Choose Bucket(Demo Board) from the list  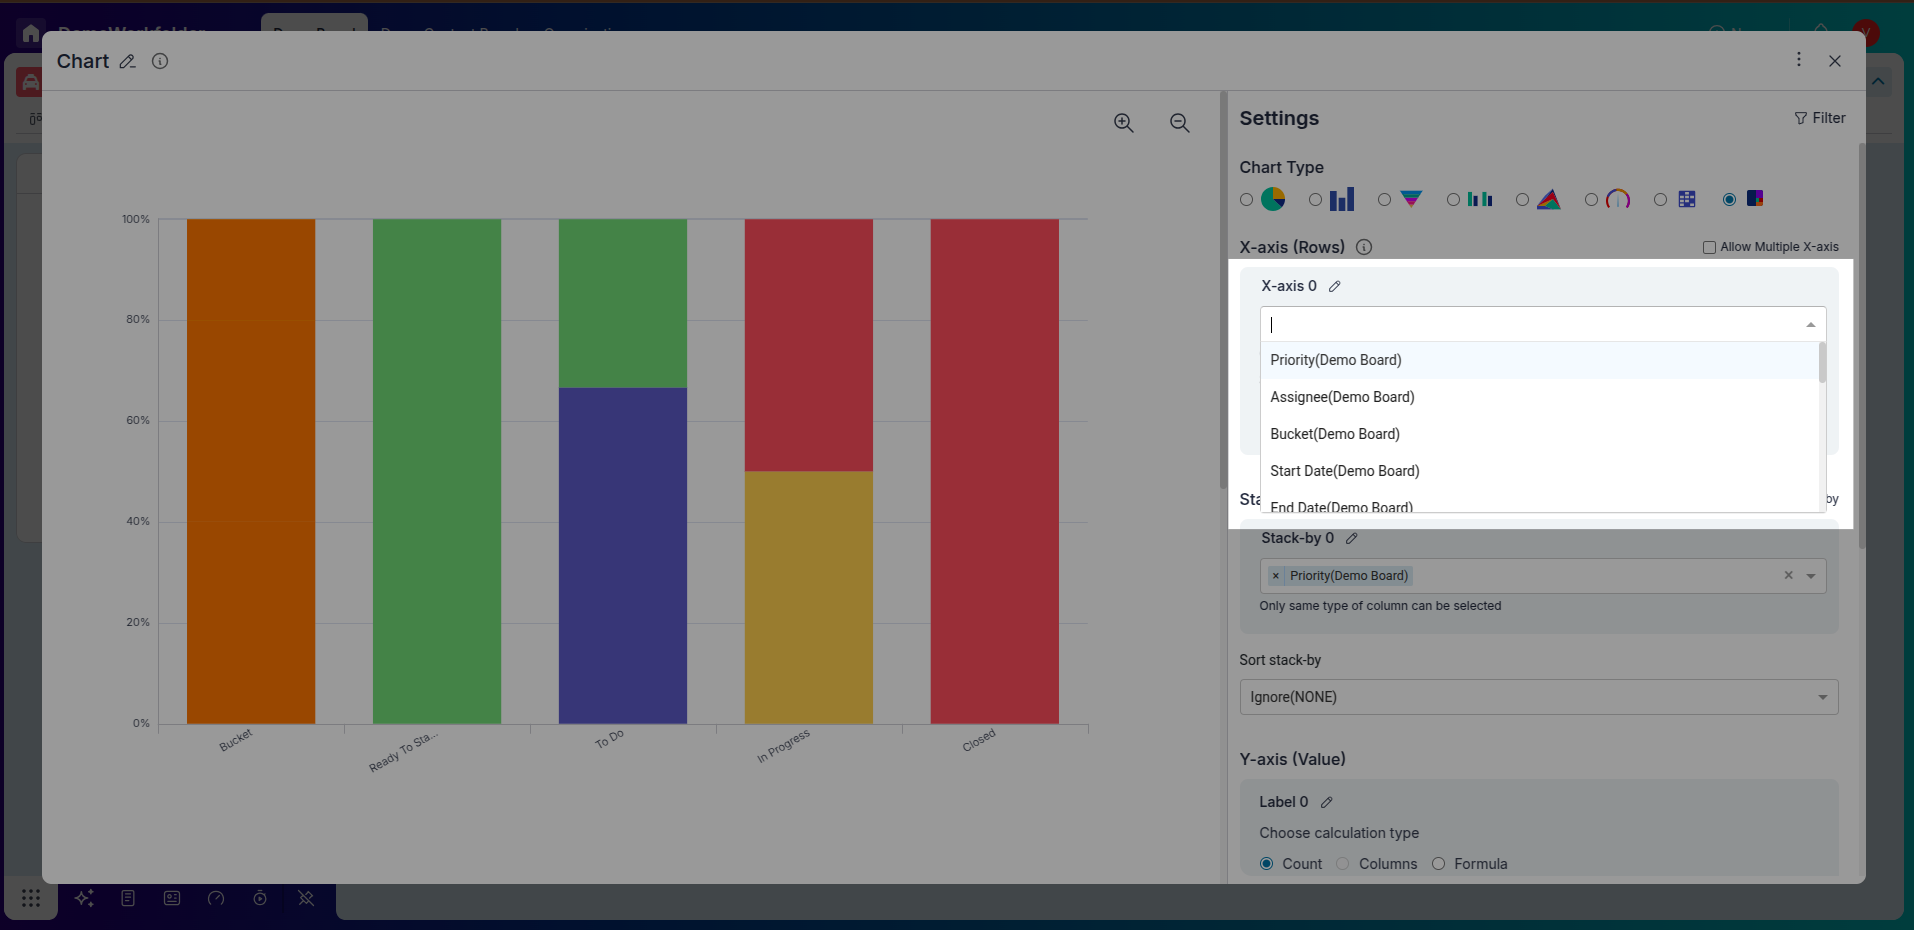(1539, 434)
